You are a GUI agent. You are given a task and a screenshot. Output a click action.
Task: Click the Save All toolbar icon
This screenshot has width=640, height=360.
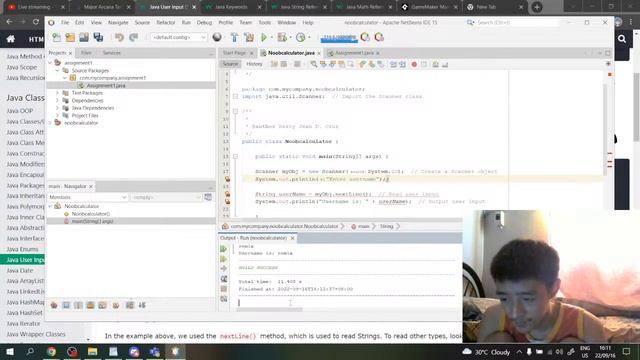point(98,38)
